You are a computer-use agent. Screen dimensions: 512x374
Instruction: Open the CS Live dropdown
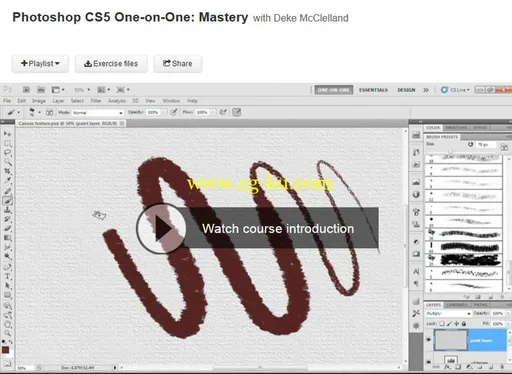coord(455,90)
